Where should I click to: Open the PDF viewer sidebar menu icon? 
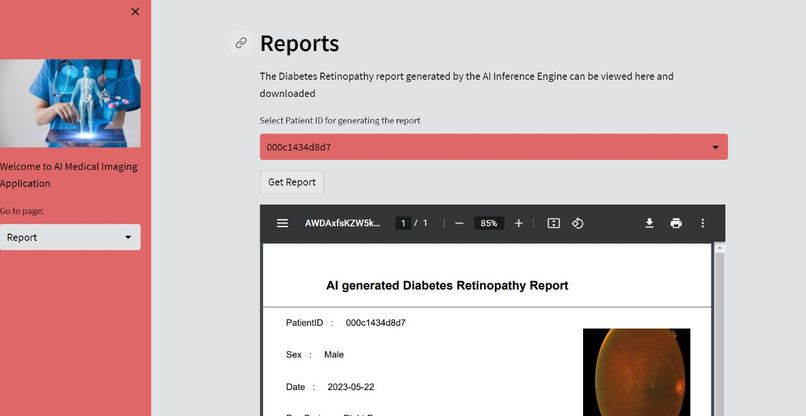click(x=282, y=223)
